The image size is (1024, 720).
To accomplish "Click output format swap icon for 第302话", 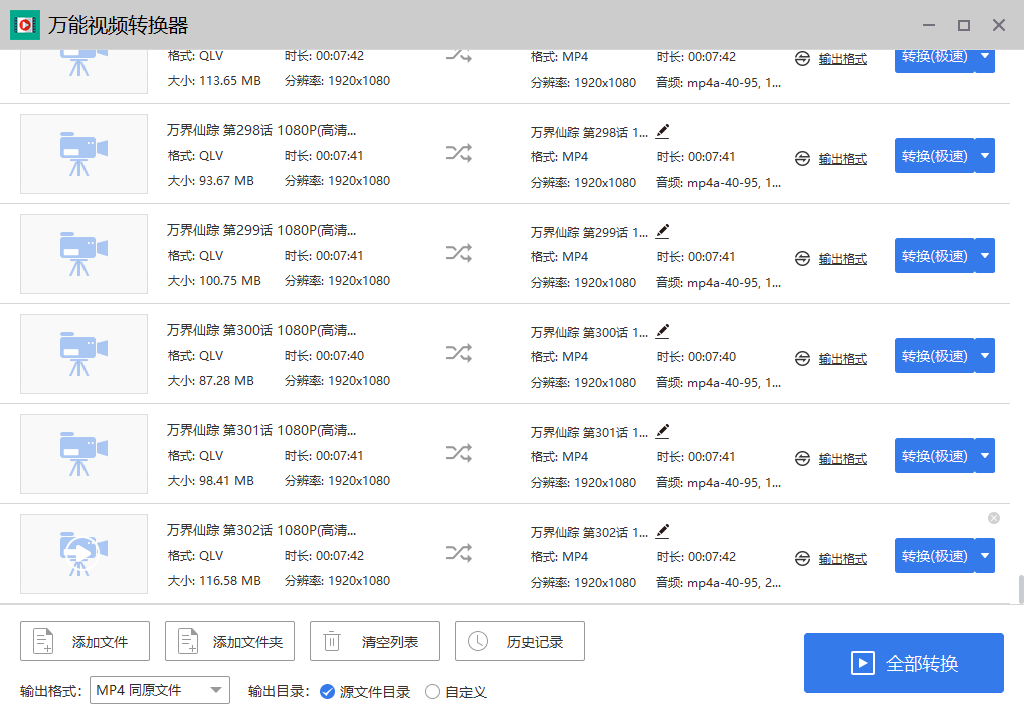I will pyautogui.click(x=803, y=559).
